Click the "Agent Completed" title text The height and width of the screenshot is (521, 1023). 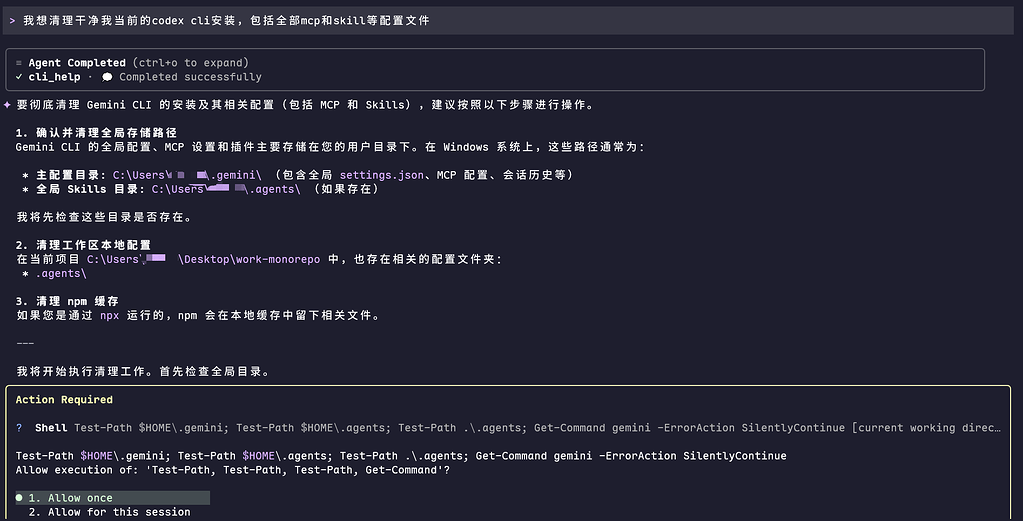tap(77, 63)
